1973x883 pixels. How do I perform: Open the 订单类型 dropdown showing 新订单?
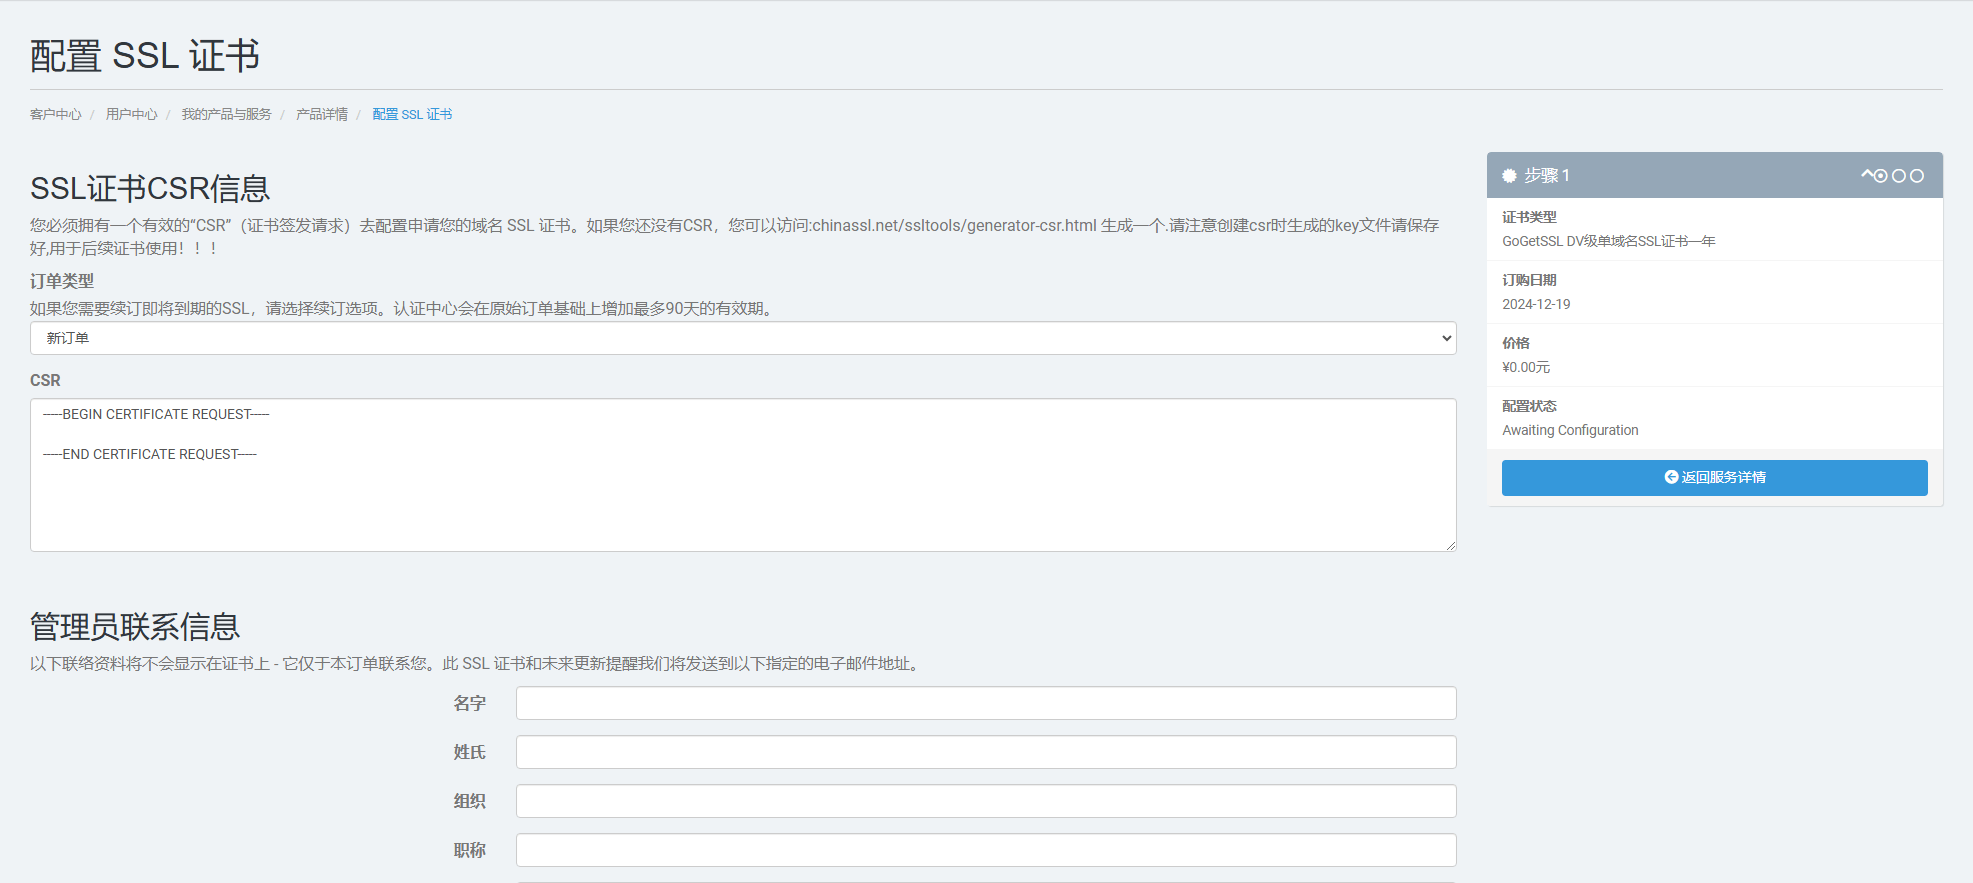pos(743,338)
